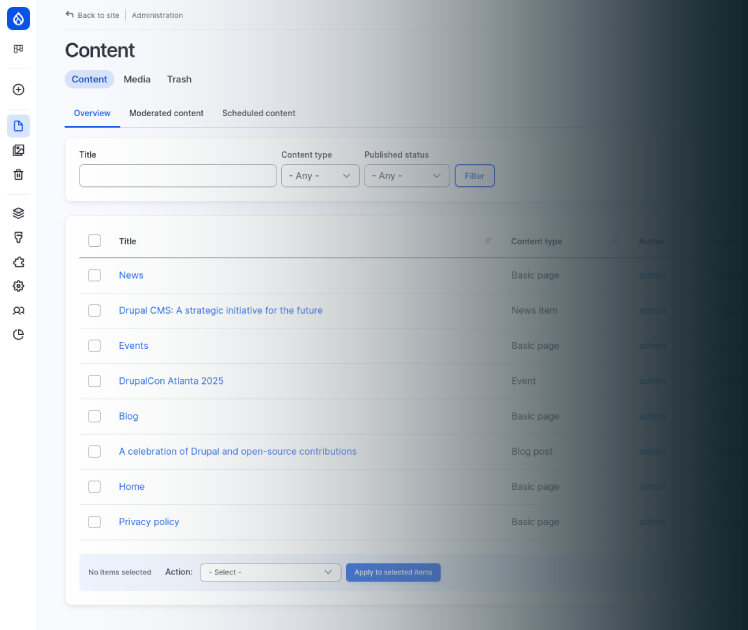Open the Media image icon in sidebar
This screenshot has height=630, width=748.
[18, 150]
